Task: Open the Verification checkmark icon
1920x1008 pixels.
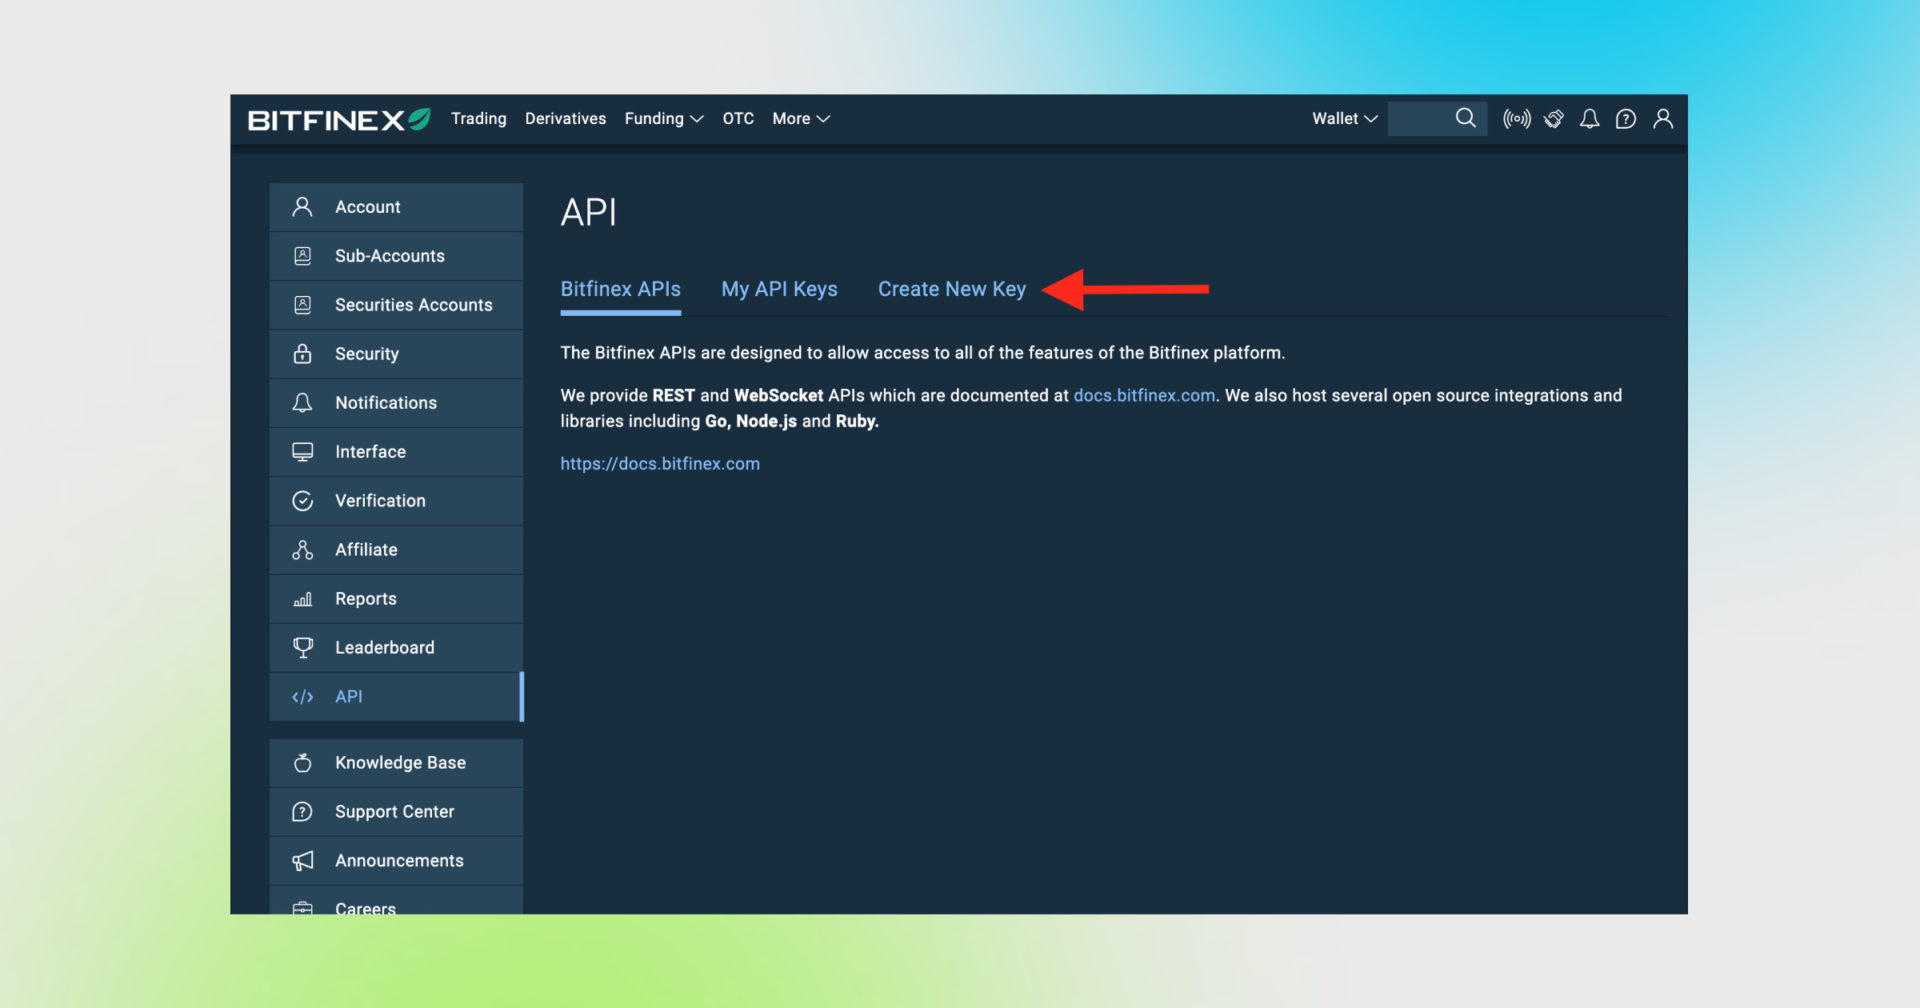Action: pyautogui.click(x=303, y=500)
